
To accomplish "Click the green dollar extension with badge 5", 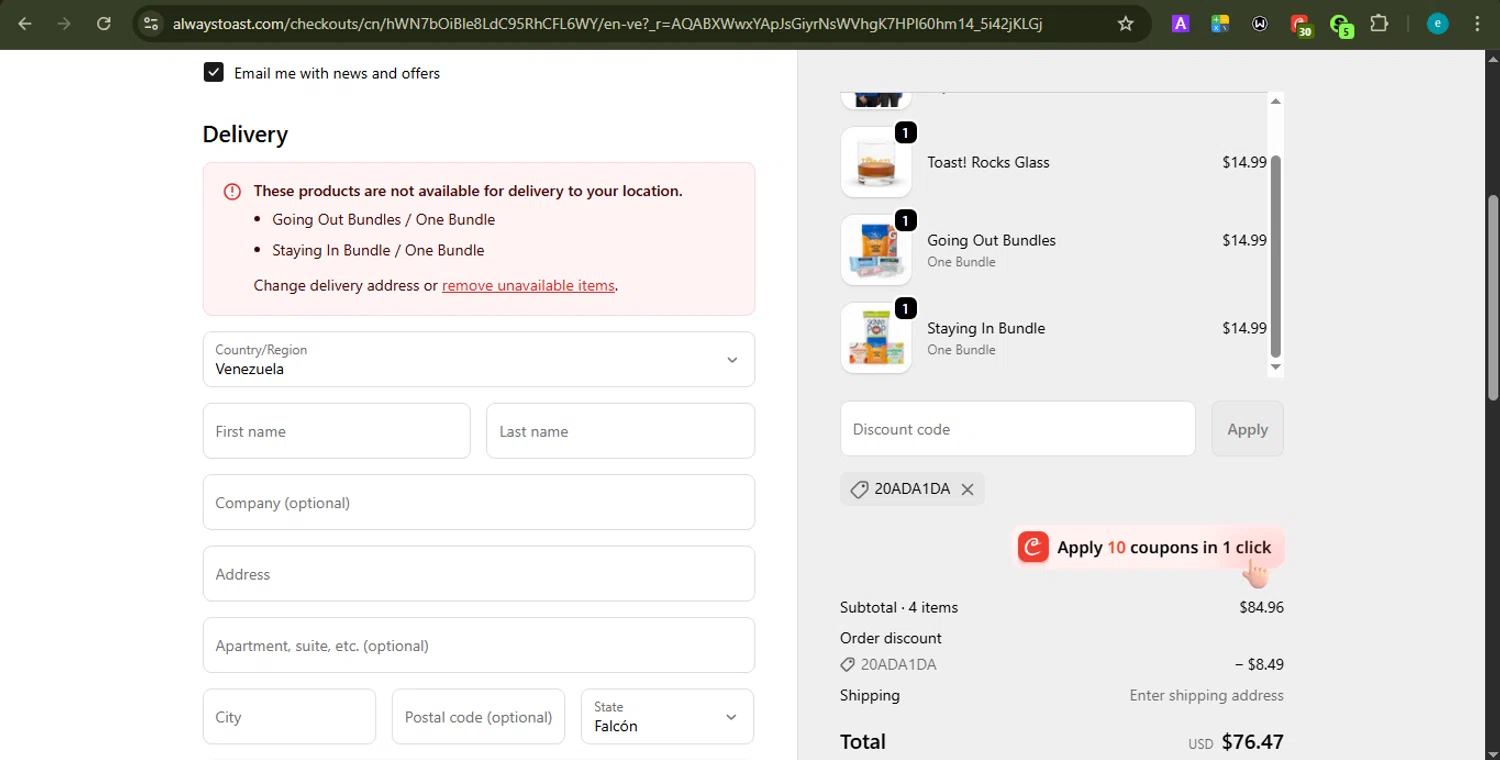I will tap(1340, 24).
